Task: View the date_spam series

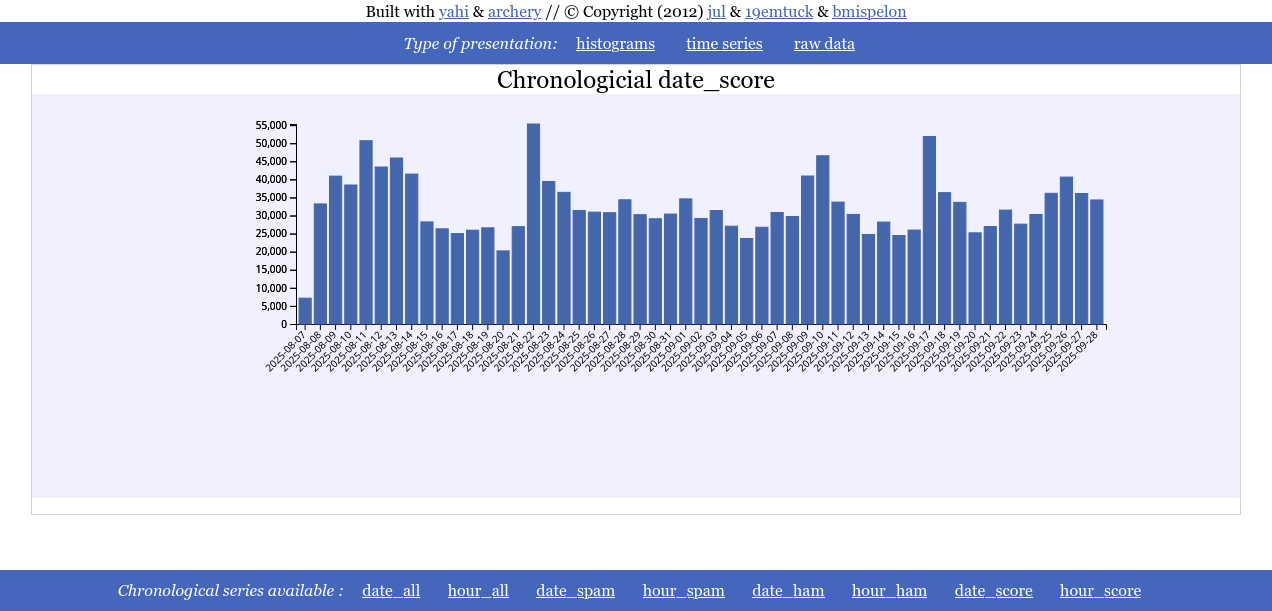Action: click(x=575, y=591)
